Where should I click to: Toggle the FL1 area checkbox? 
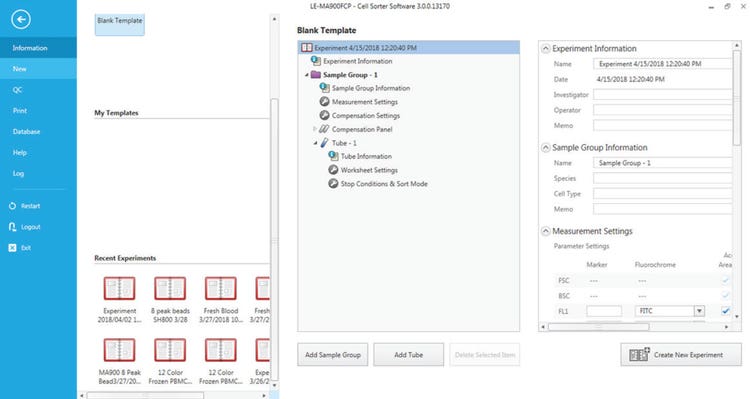tap(725, 311)
